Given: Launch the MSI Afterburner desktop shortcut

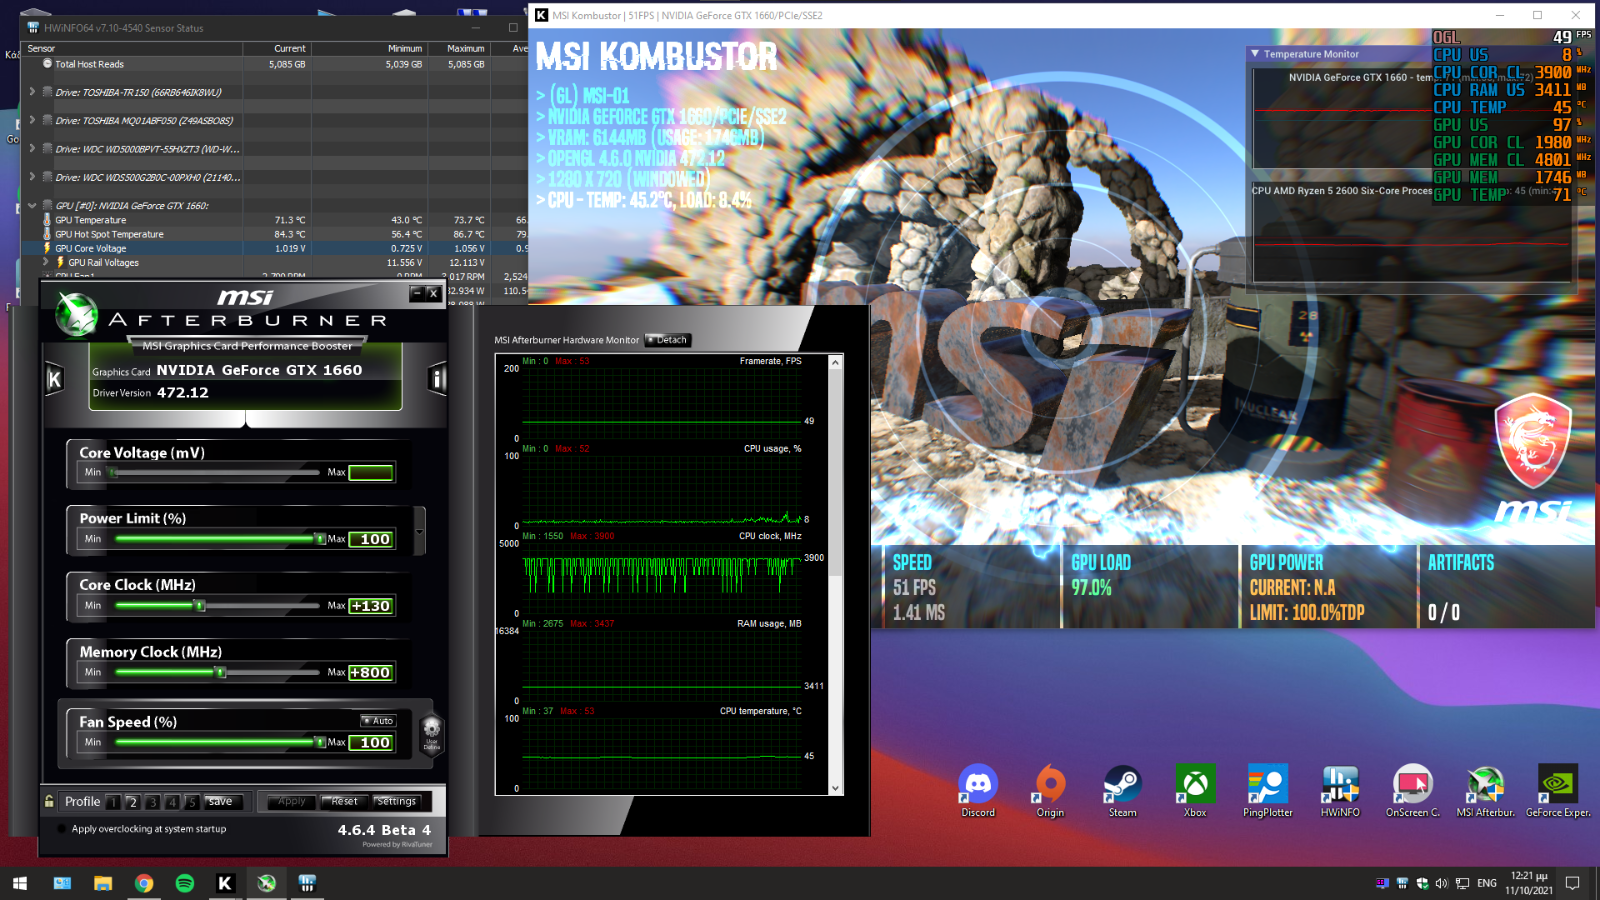Looking at the screenshot, I should tap(1485, 791).
